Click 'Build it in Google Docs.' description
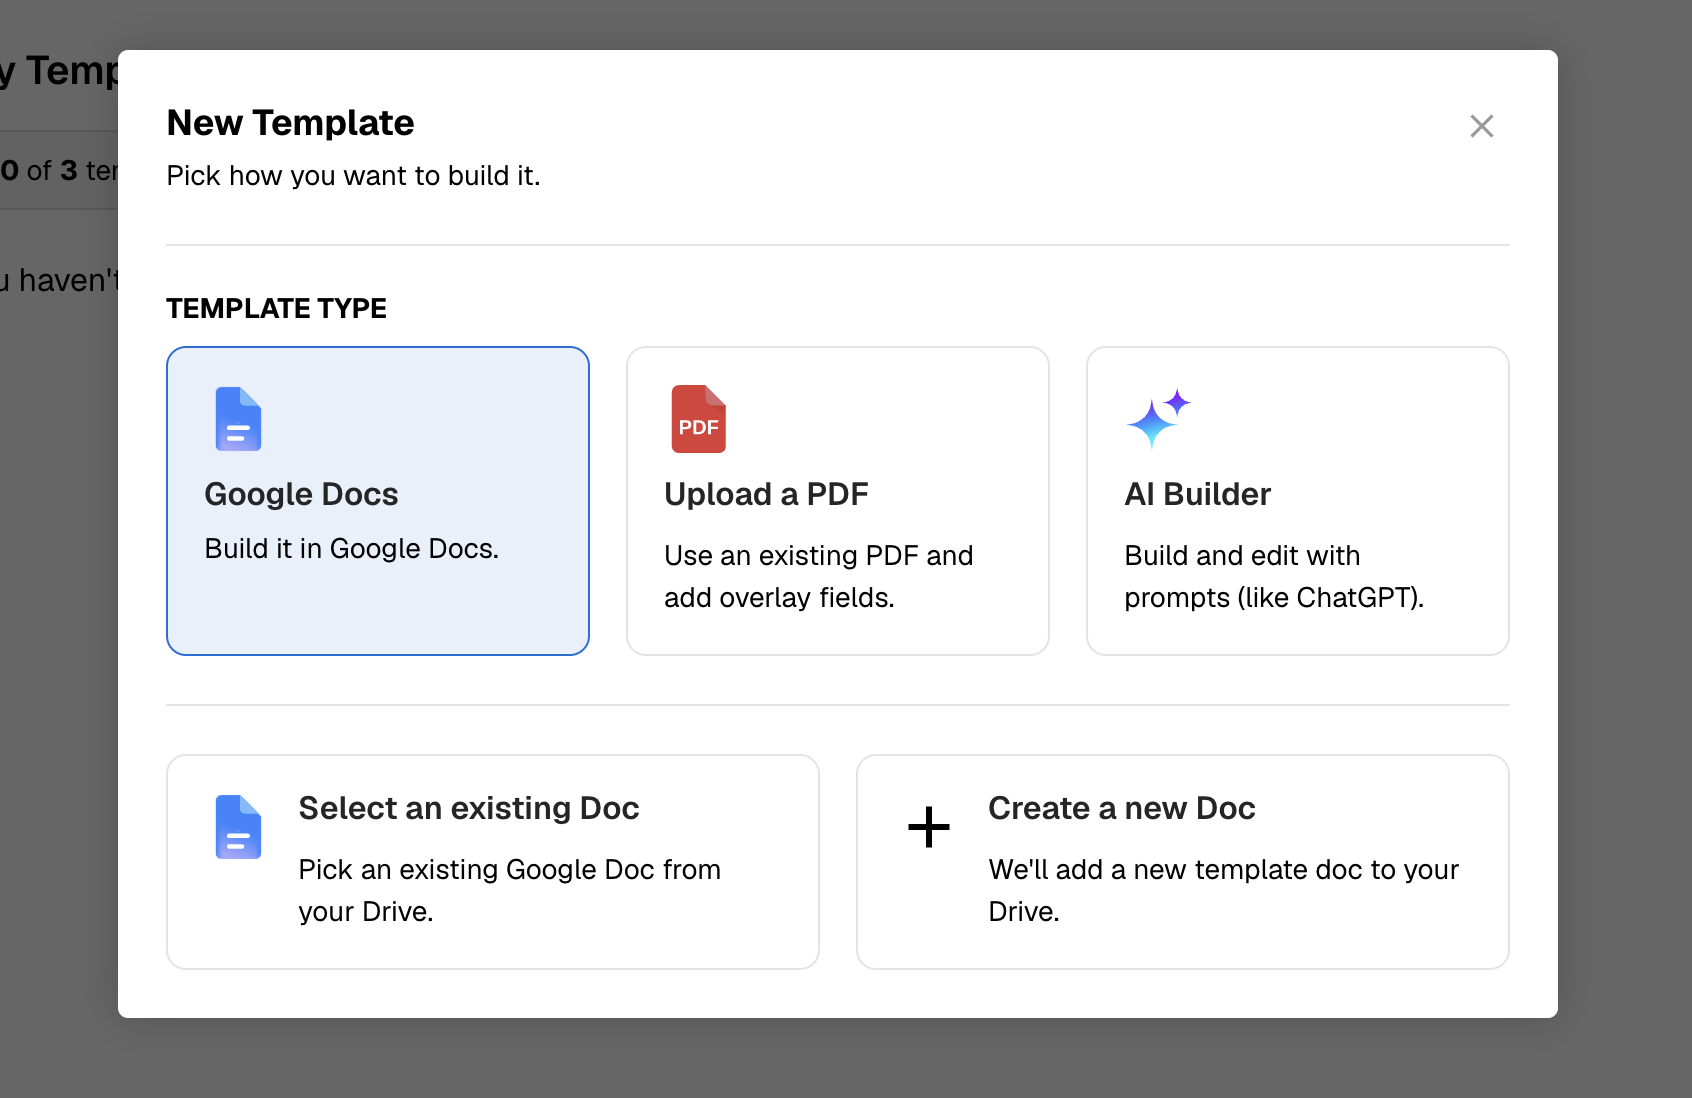Image resolution: width=1692 pixels, height=1098 pixels. coord(351,549)
